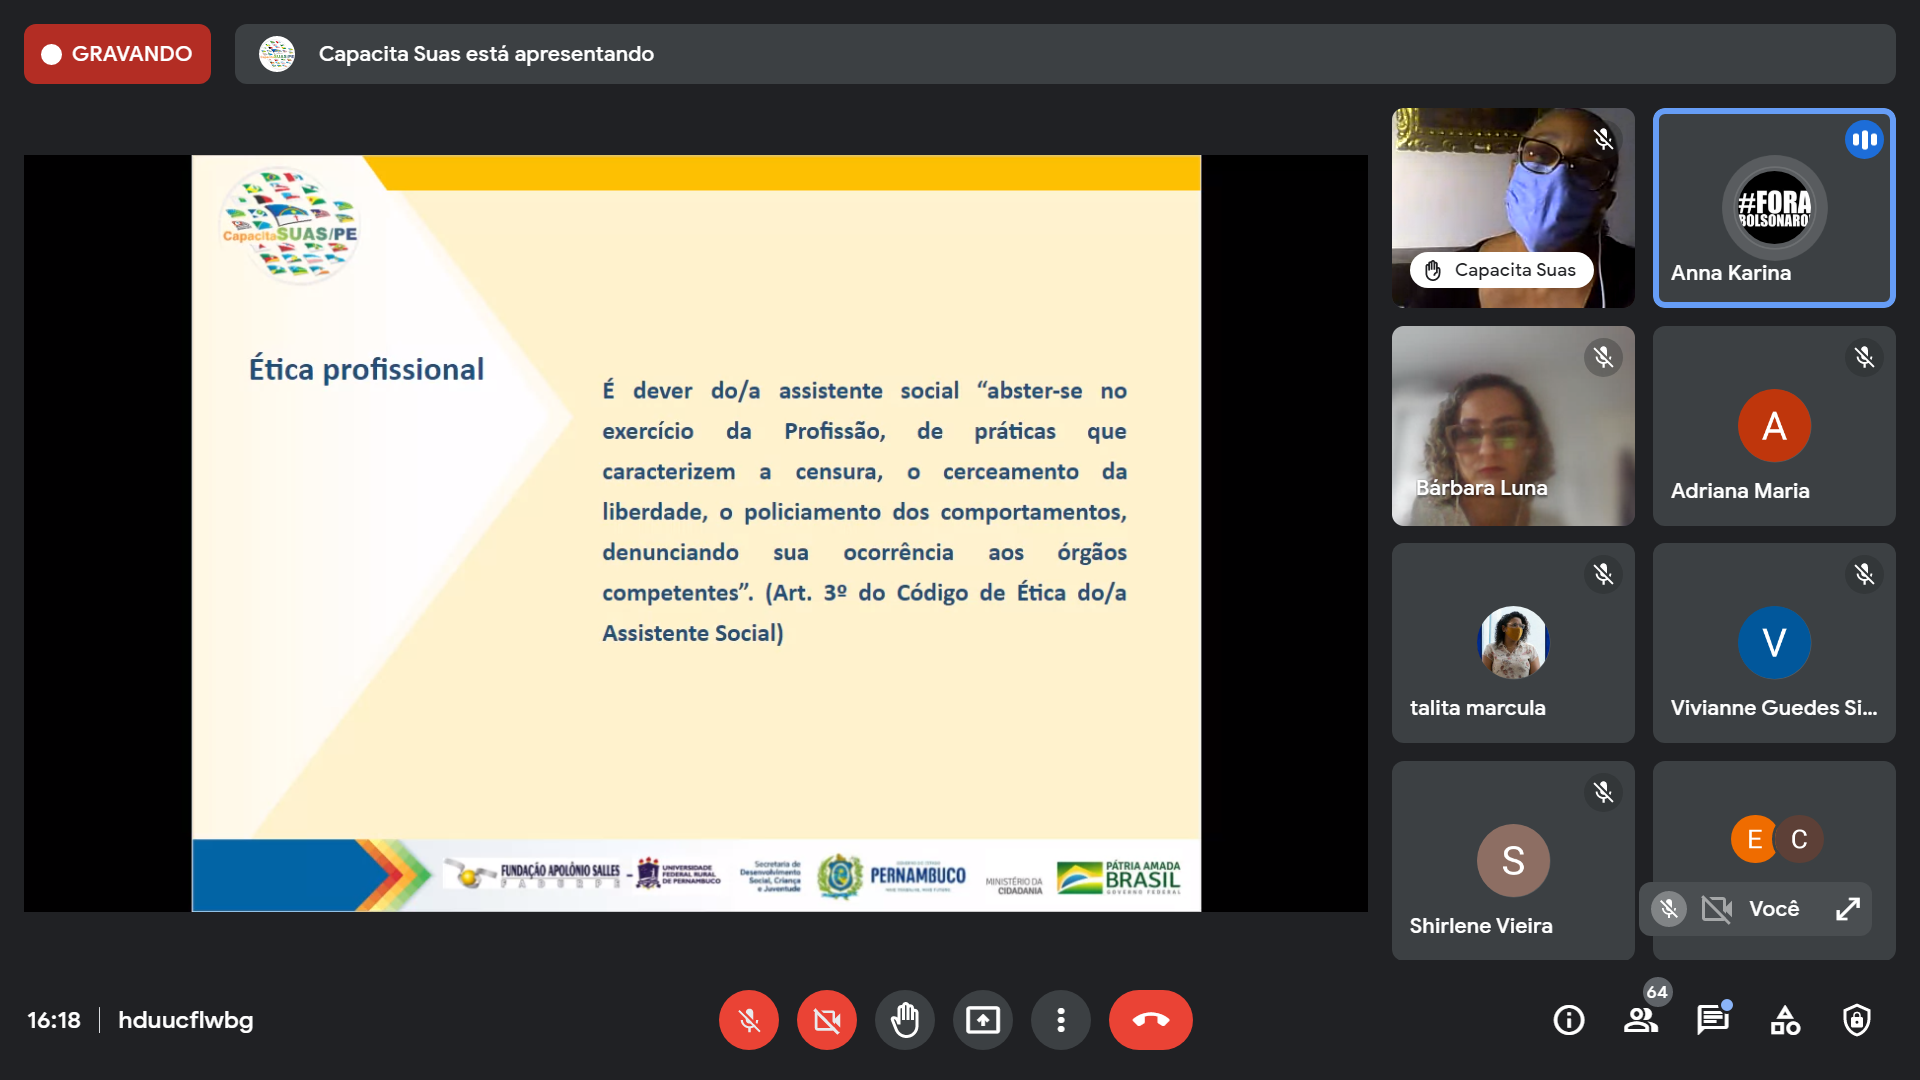Open host controls shield lock icon
Image resolution: width=1920 pixels, height=1080 pixels.
tap(1856, 1020)
